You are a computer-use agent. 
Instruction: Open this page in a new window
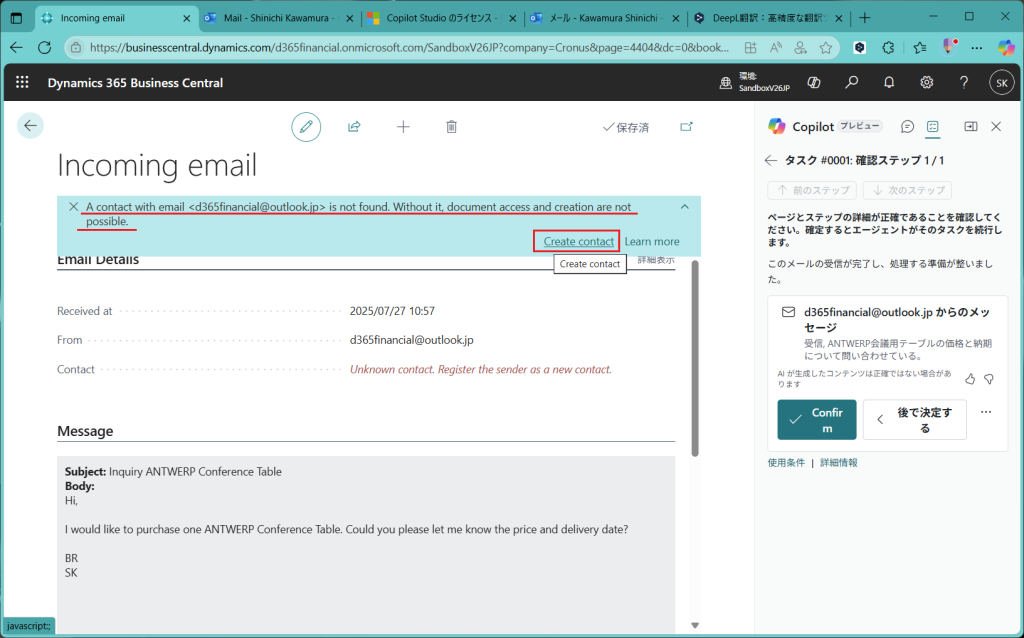[686, 127]
